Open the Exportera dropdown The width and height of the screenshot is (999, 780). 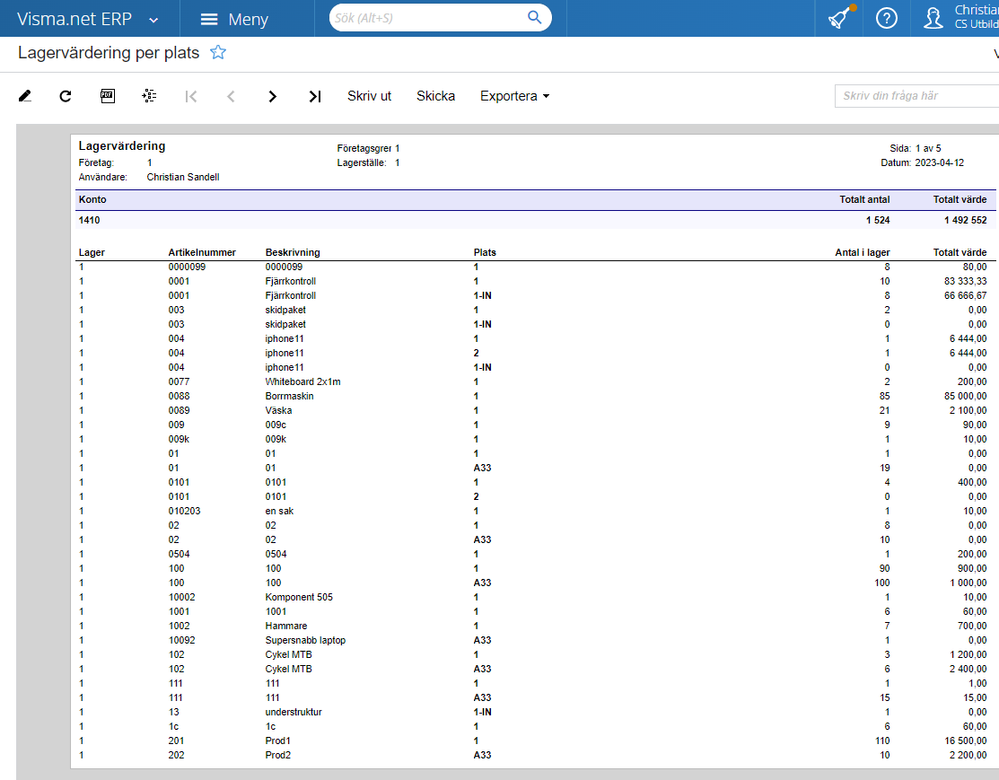(515, 96)
